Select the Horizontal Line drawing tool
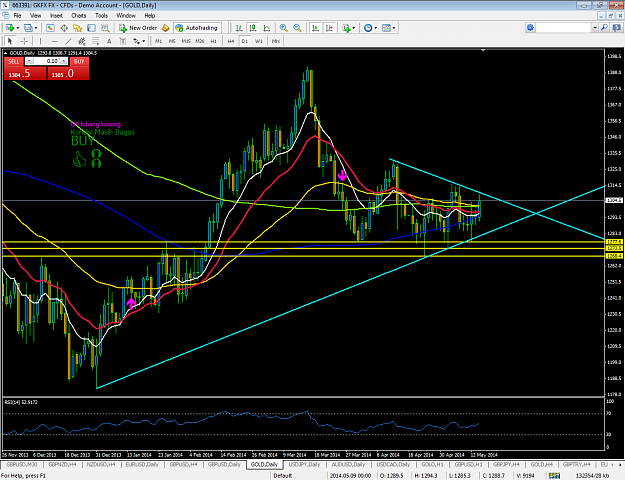The width and height of the screenshot is (625, 480). coord(55,41)
